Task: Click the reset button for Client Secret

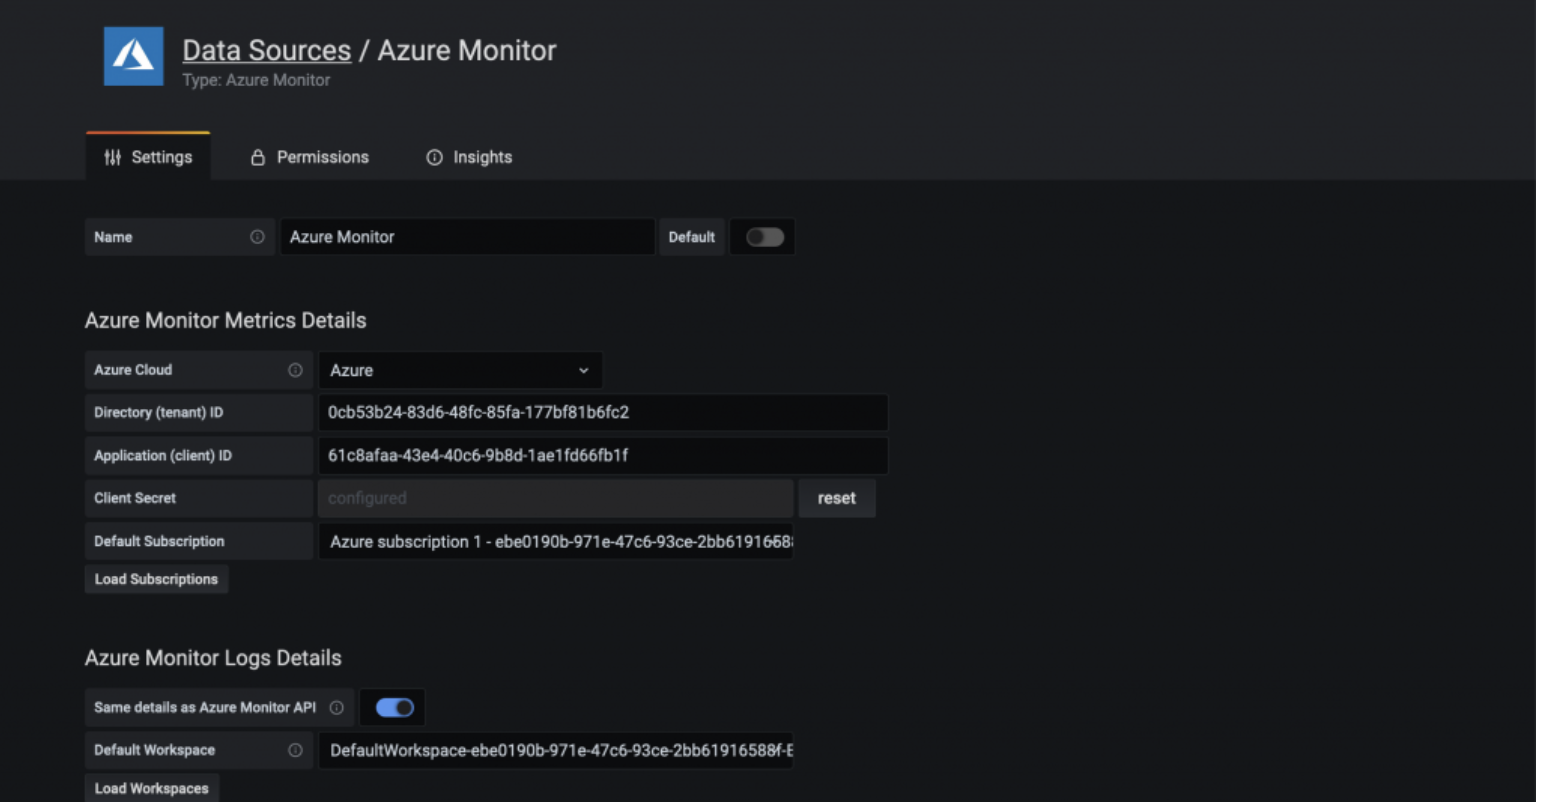Action: (837, 498)
